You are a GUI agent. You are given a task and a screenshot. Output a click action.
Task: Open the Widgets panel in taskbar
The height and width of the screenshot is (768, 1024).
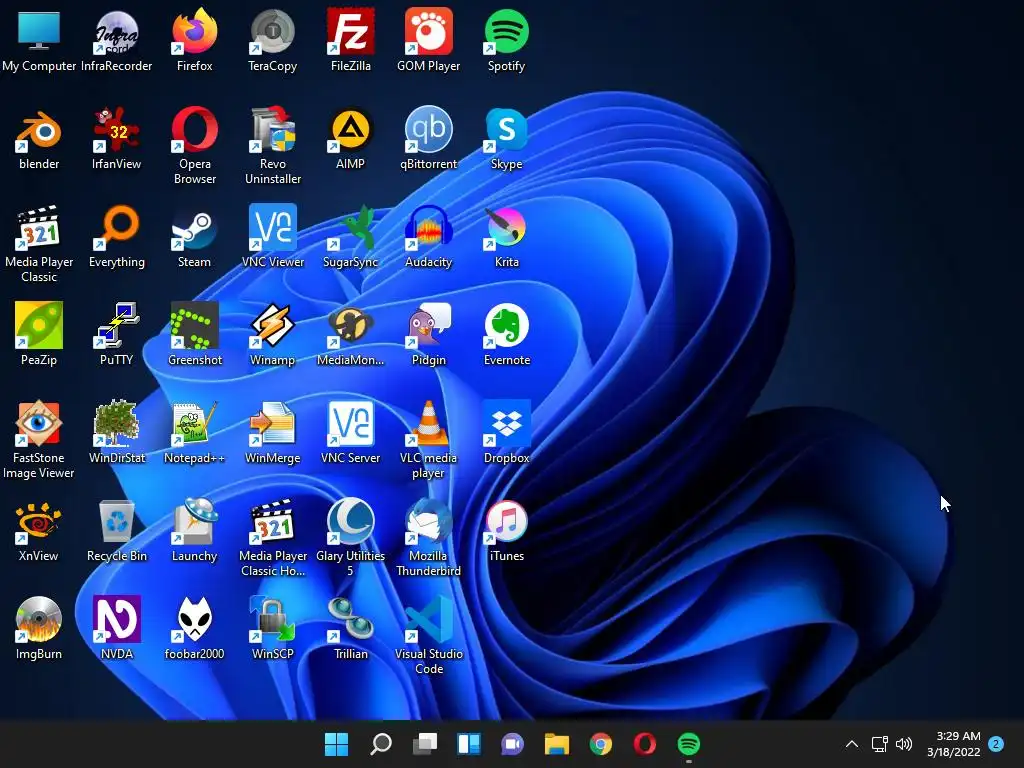(469, 744)
